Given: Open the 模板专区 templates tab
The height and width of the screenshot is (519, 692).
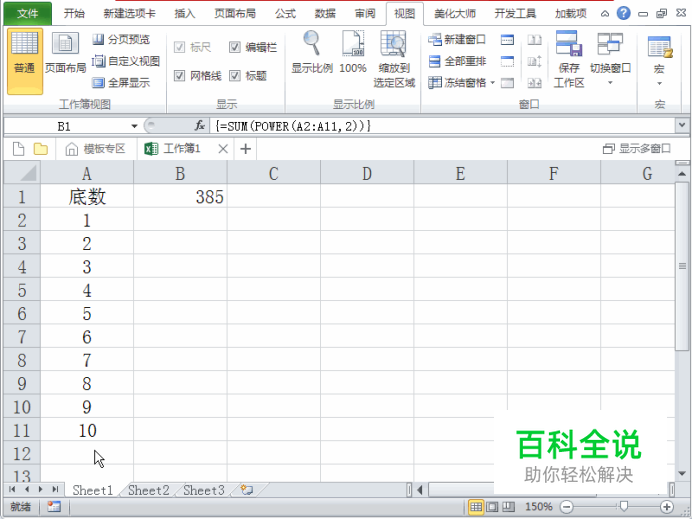Looking at the screenshot, I should 96,149.
